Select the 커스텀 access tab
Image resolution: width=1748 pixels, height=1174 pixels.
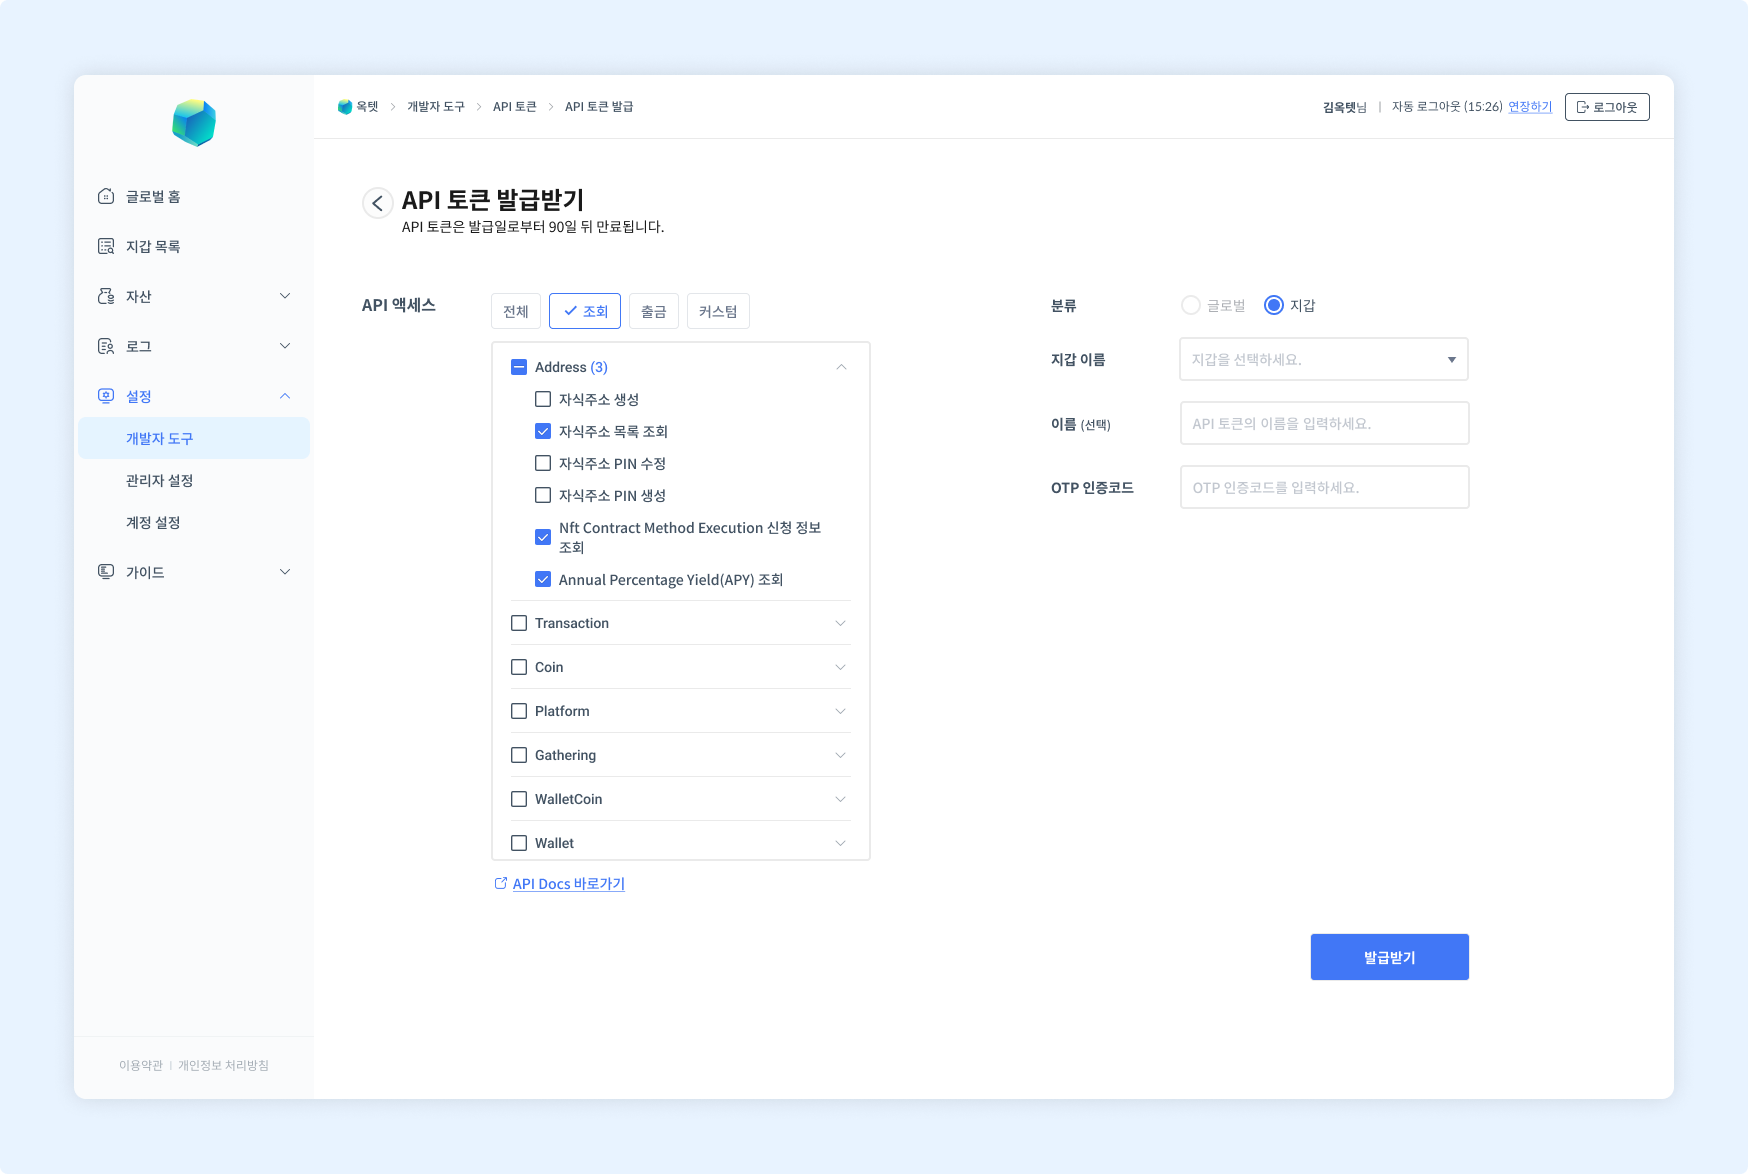click(718, 311)
